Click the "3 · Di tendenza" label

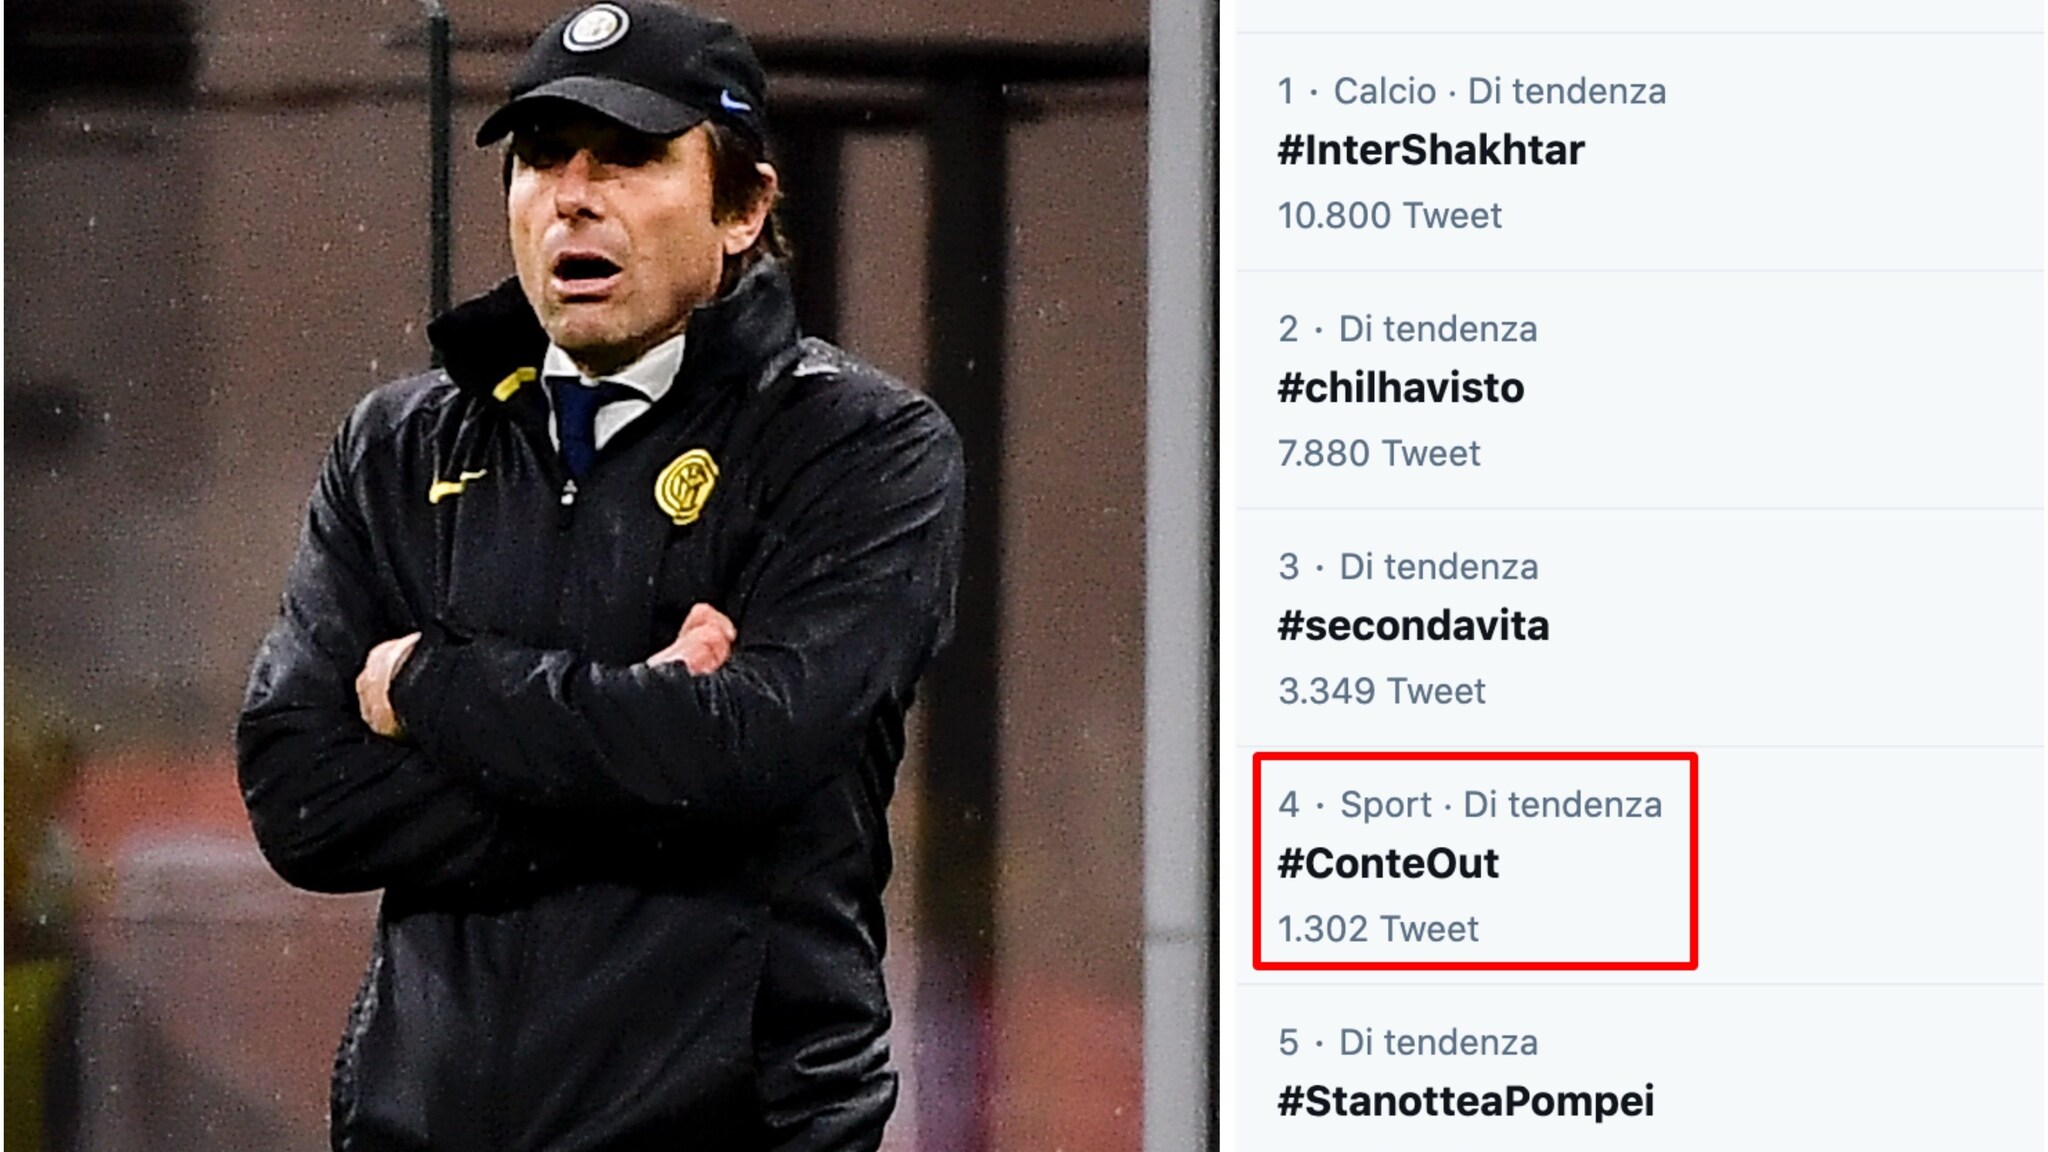coord(1408,567)
